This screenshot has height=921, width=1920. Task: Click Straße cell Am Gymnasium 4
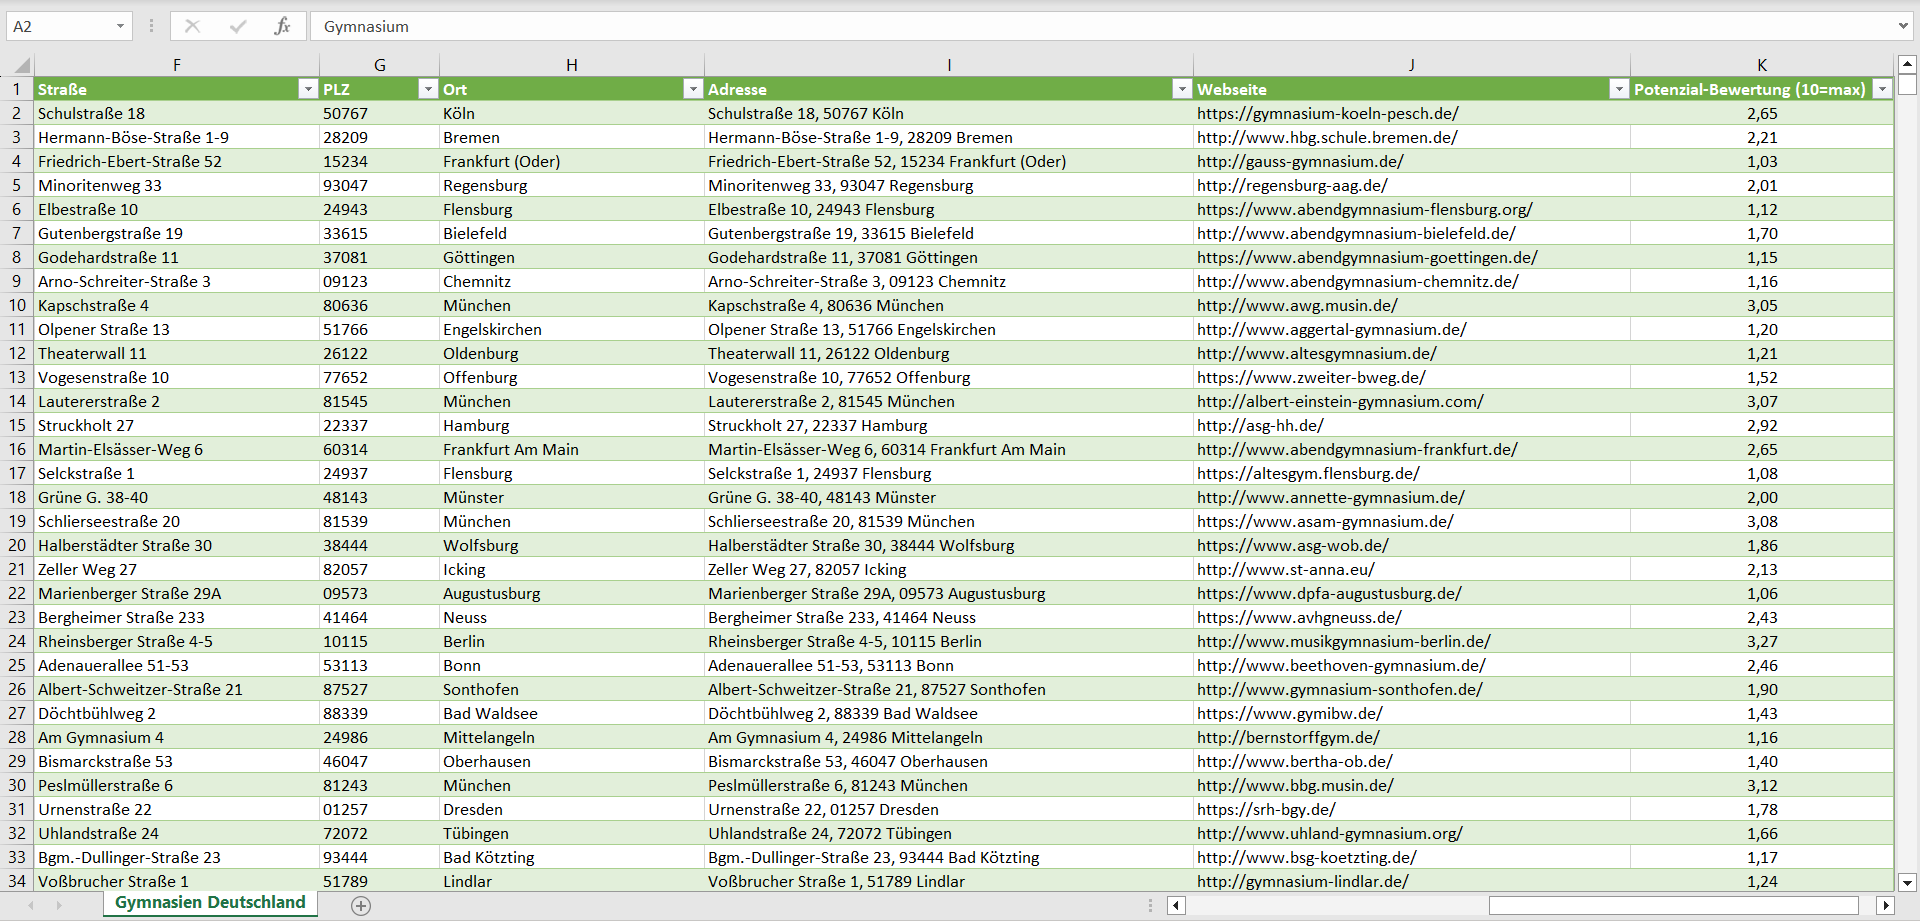176,737
